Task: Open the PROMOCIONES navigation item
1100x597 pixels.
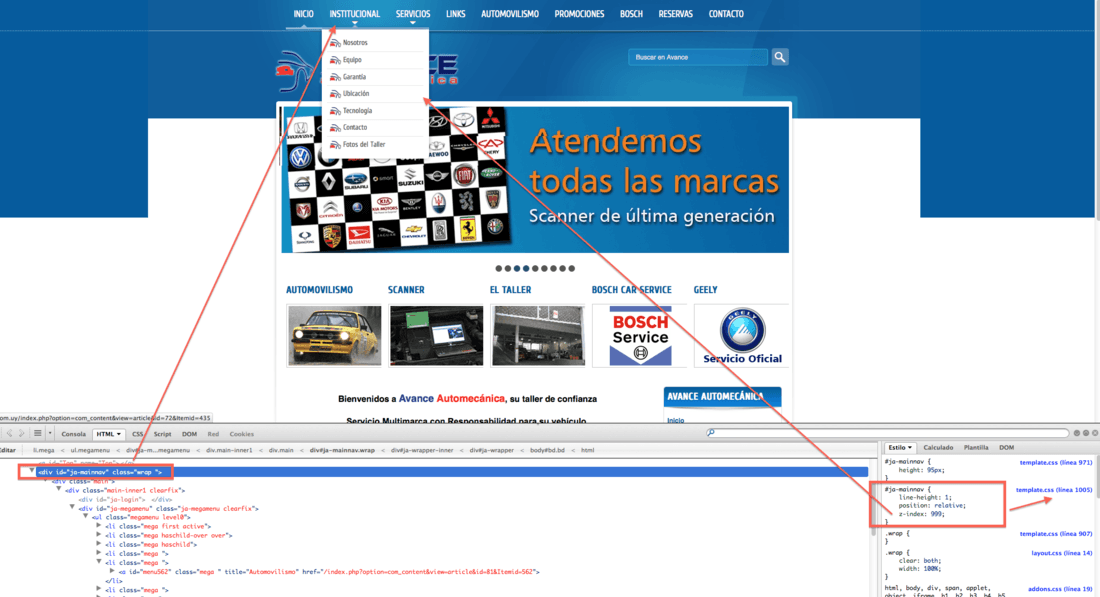Action: coord(579,14)
